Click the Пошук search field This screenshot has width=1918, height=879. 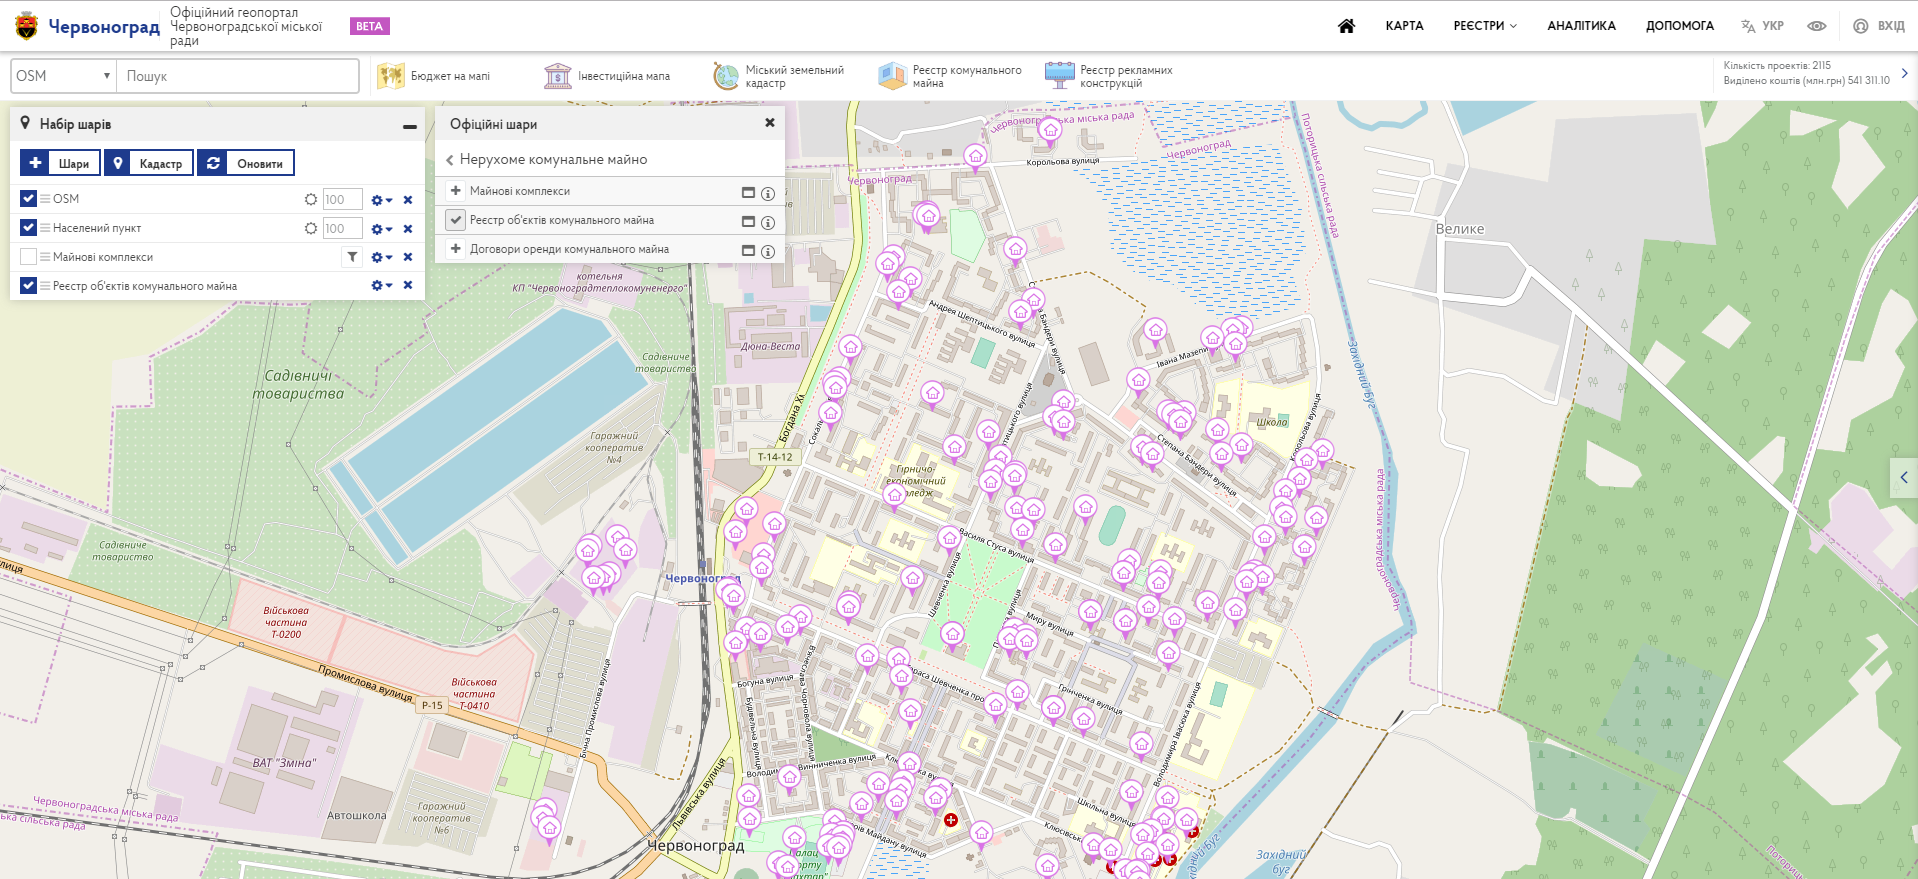pyautogui.click(x=238, y=76)
